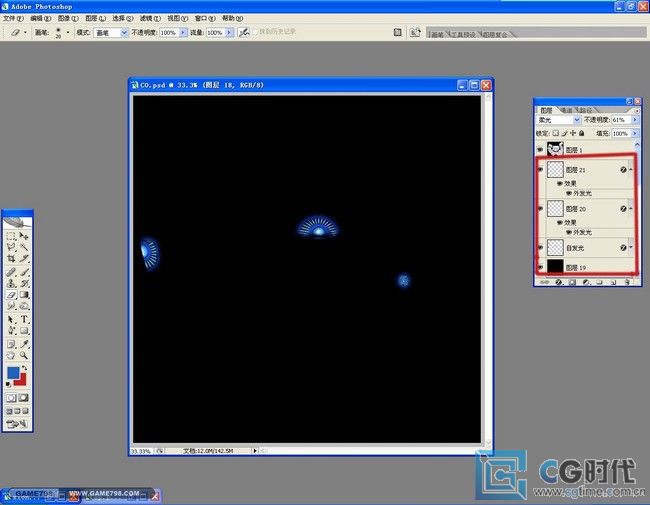Select the Healing Brush tool
The image size is (650, 505).
(11, 272)
